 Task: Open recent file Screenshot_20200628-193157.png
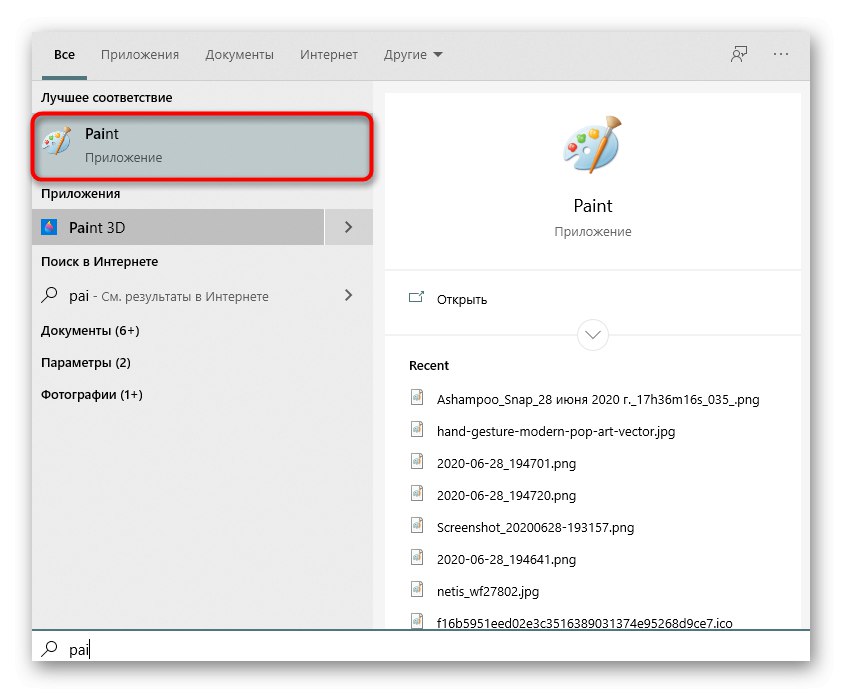(535, 527)
